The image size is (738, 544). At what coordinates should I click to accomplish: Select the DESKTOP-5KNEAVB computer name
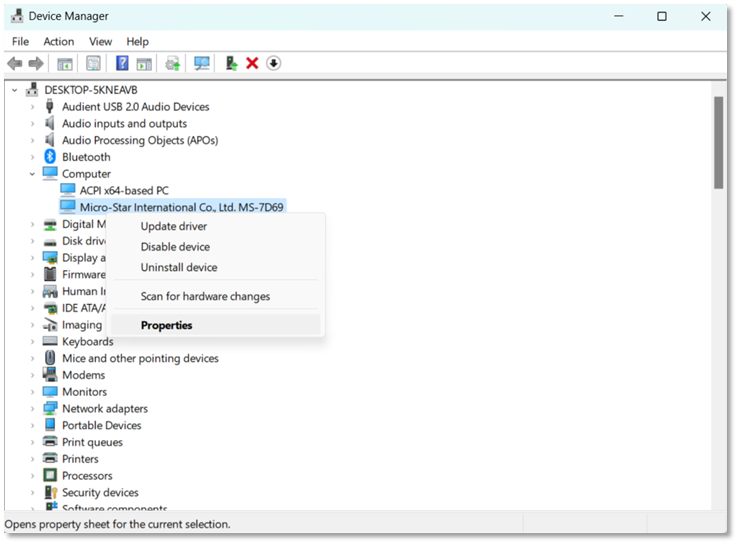91,90
